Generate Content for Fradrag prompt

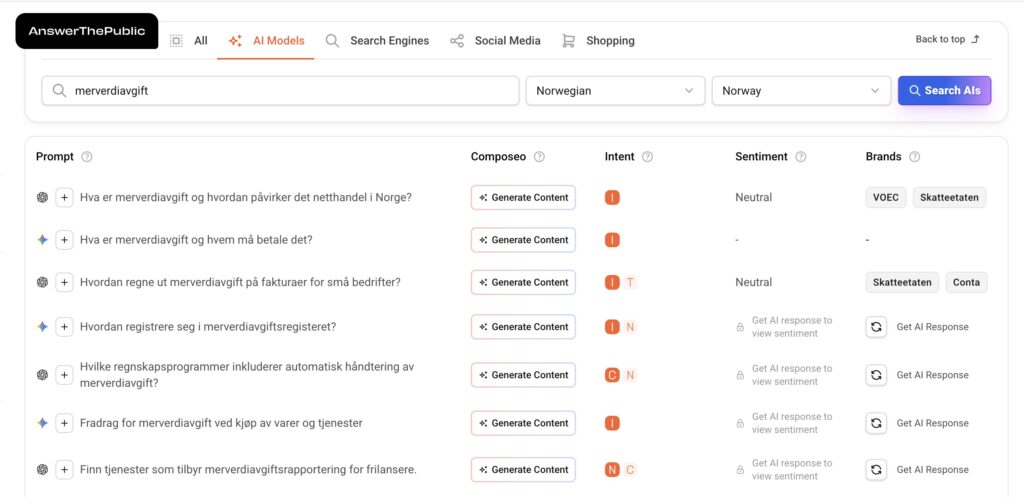[x=523, y=423]
